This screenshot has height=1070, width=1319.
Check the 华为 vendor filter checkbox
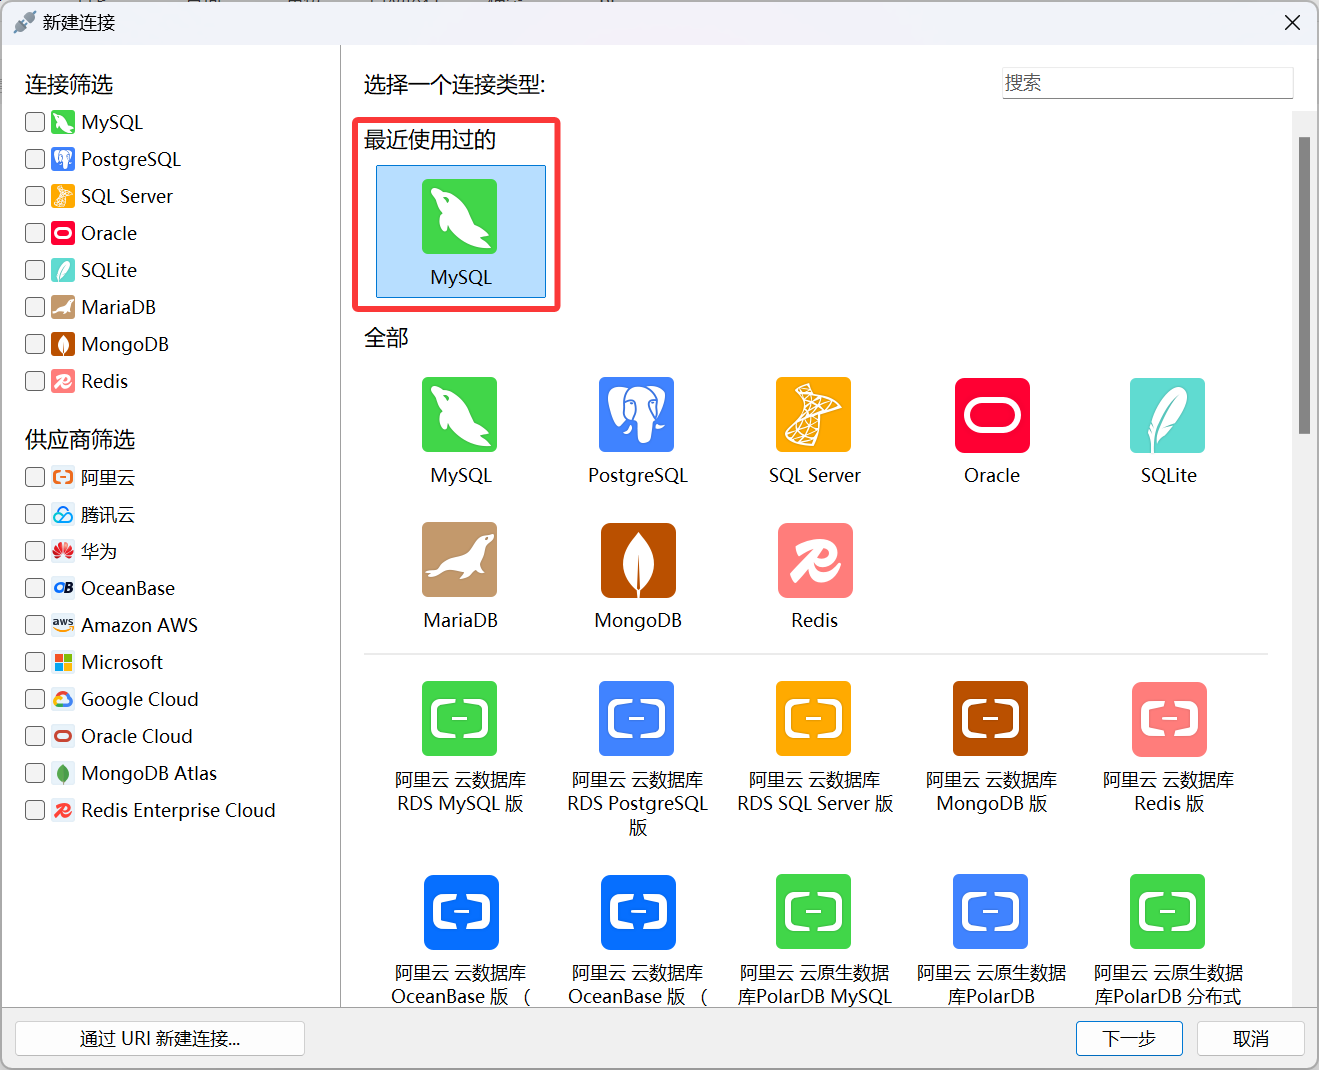35,551
